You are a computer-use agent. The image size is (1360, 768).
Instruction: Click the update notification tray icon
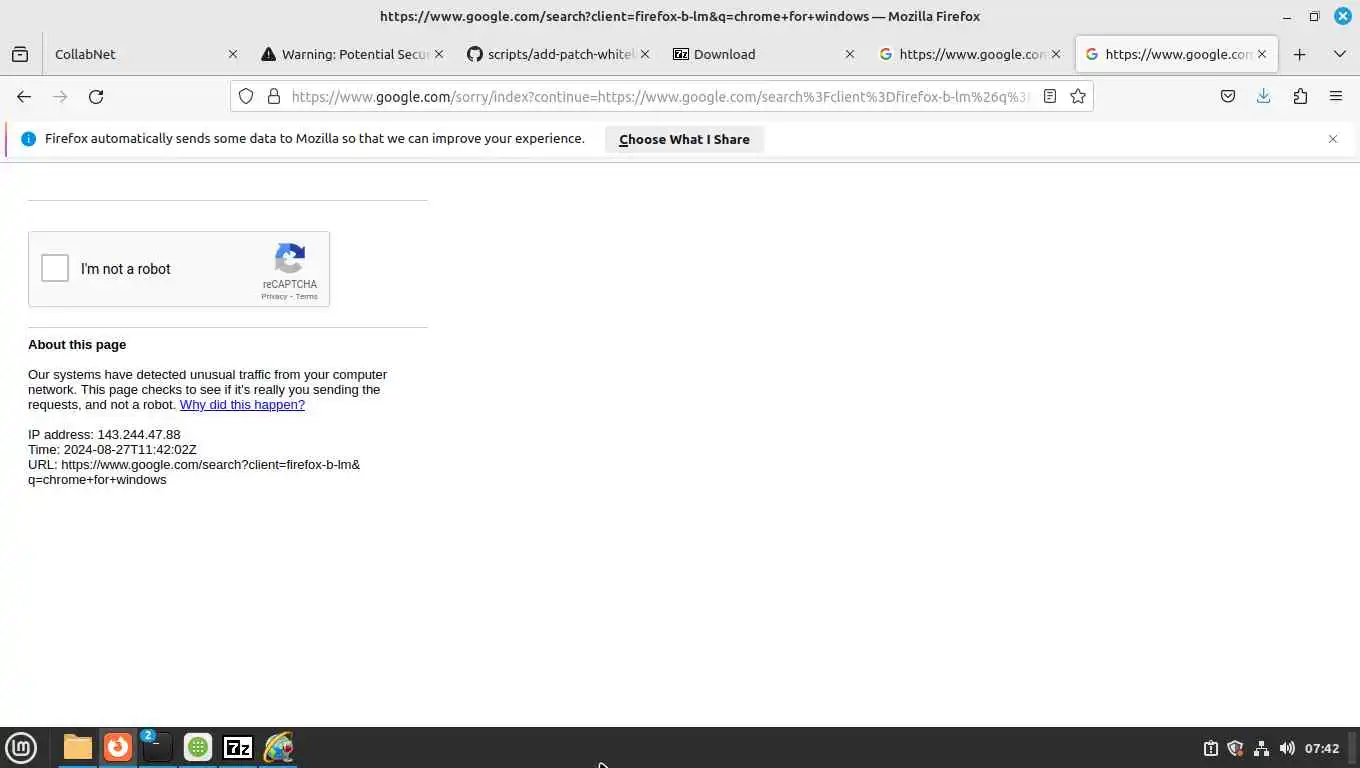(1210, 748)
